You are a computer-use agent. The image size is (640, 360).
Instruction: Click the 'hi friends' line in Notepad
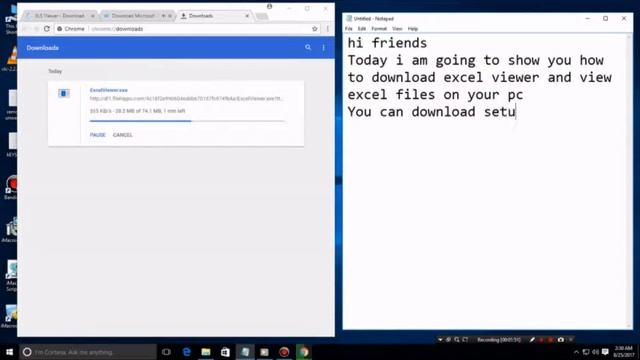(x=387, y=43)
